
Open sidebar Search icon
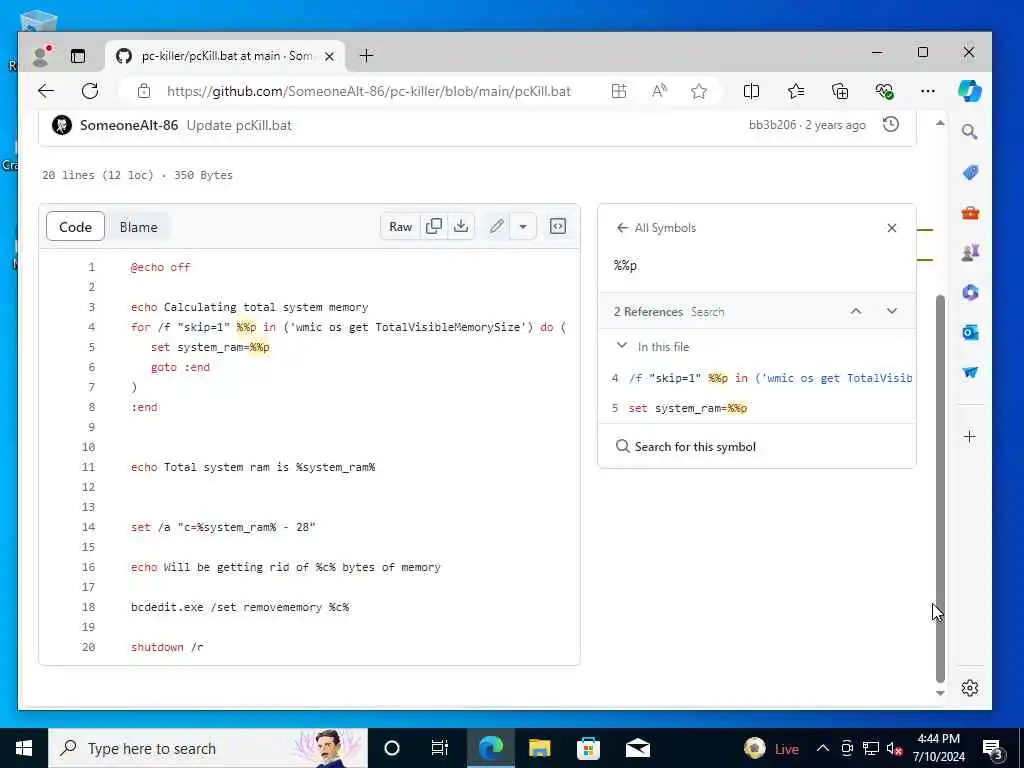(x=970, y=132)
